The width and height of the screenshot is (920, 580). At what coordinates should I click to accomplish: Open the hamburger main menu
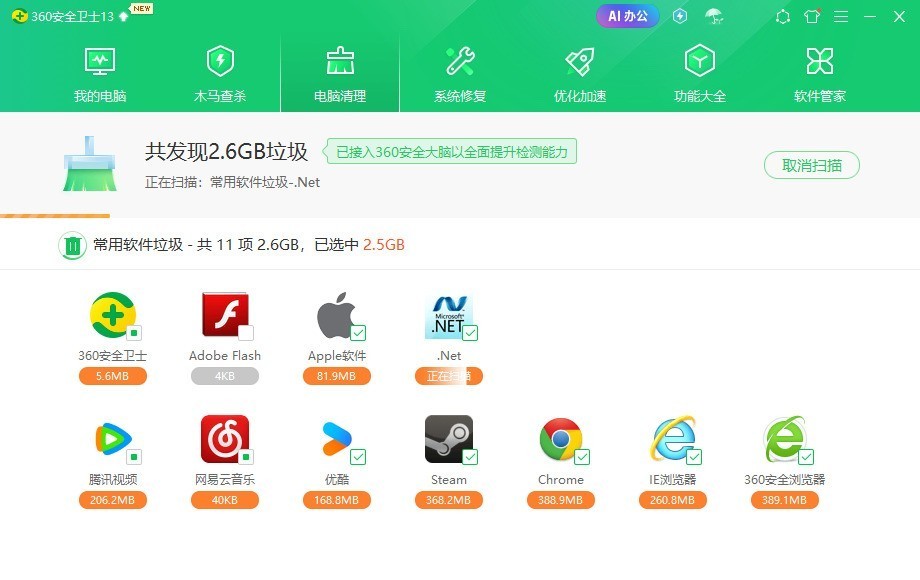[x=842, y=16]
